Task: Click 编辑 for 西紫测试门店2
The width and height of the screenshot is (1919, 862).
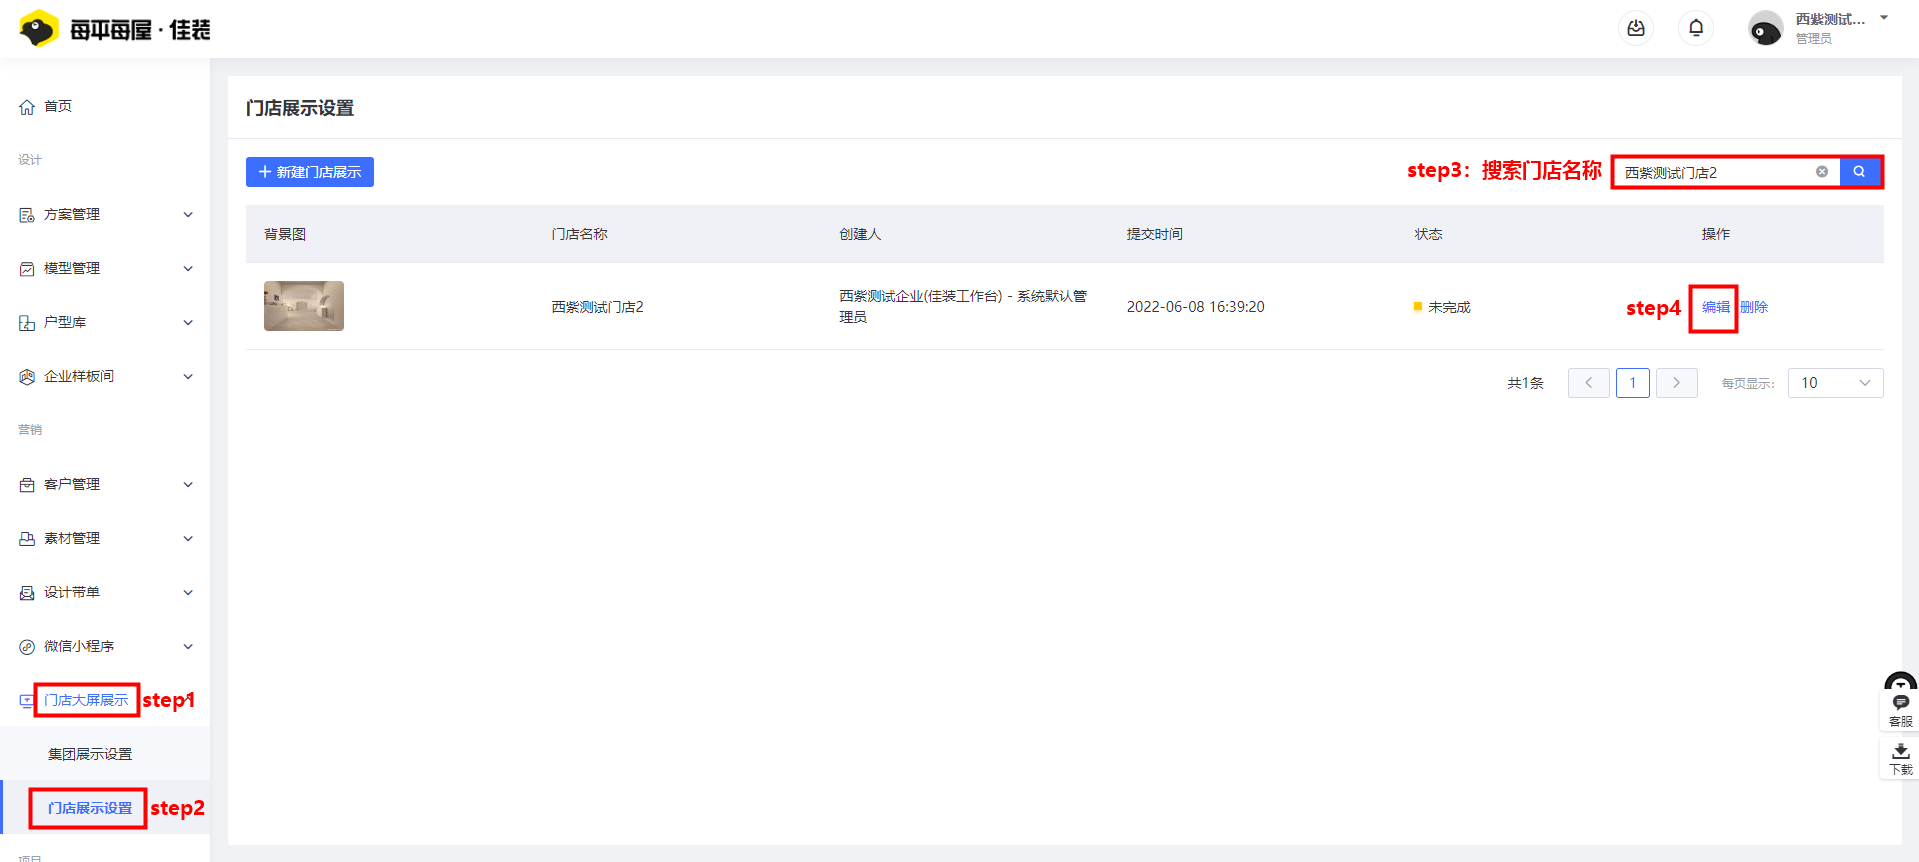Action: (1716, 307)
